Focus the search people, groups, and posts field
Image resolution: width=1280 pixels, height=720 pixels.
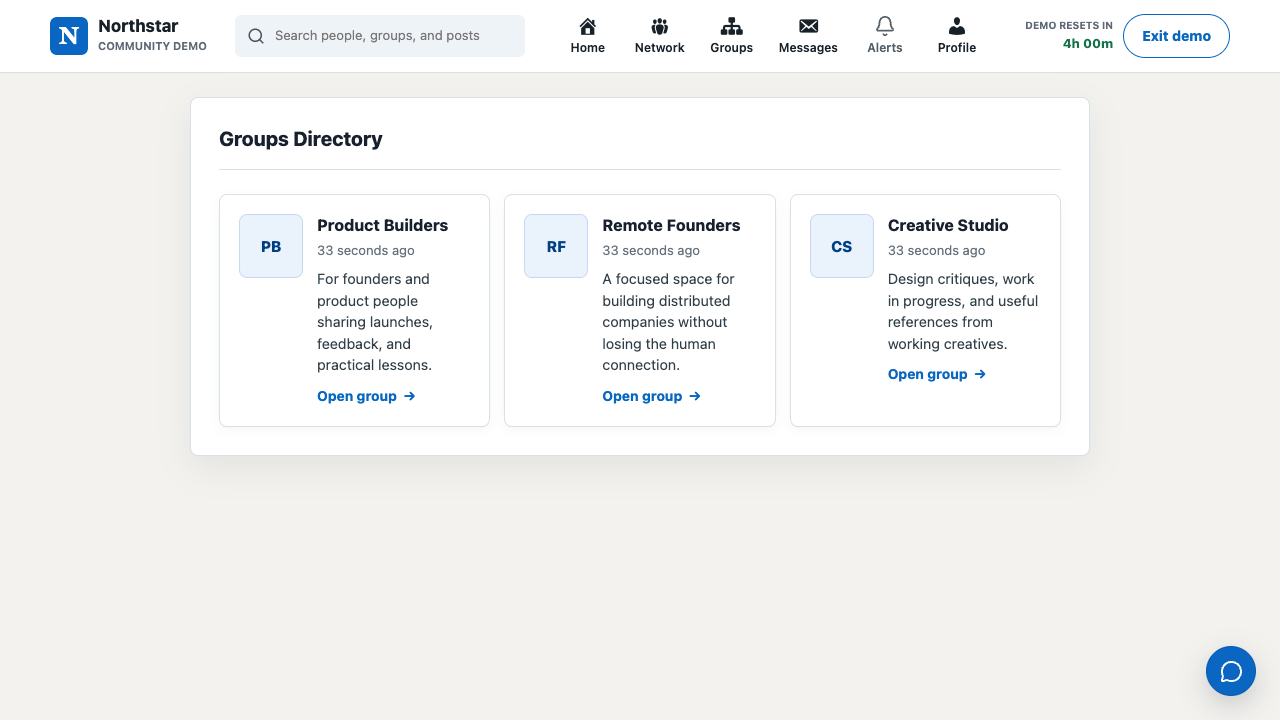pyautogui.click(x=380, y=36)
